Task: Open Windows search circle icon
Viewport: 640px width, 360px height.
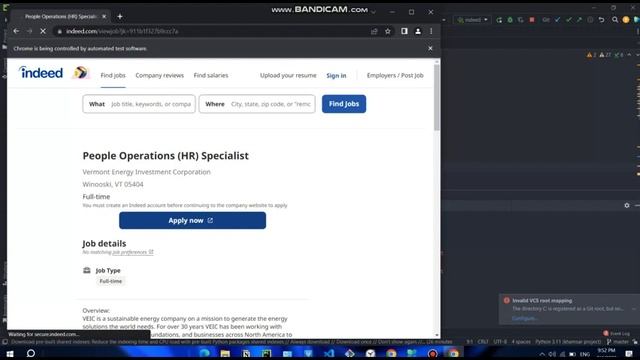Action: click(31, 353)
